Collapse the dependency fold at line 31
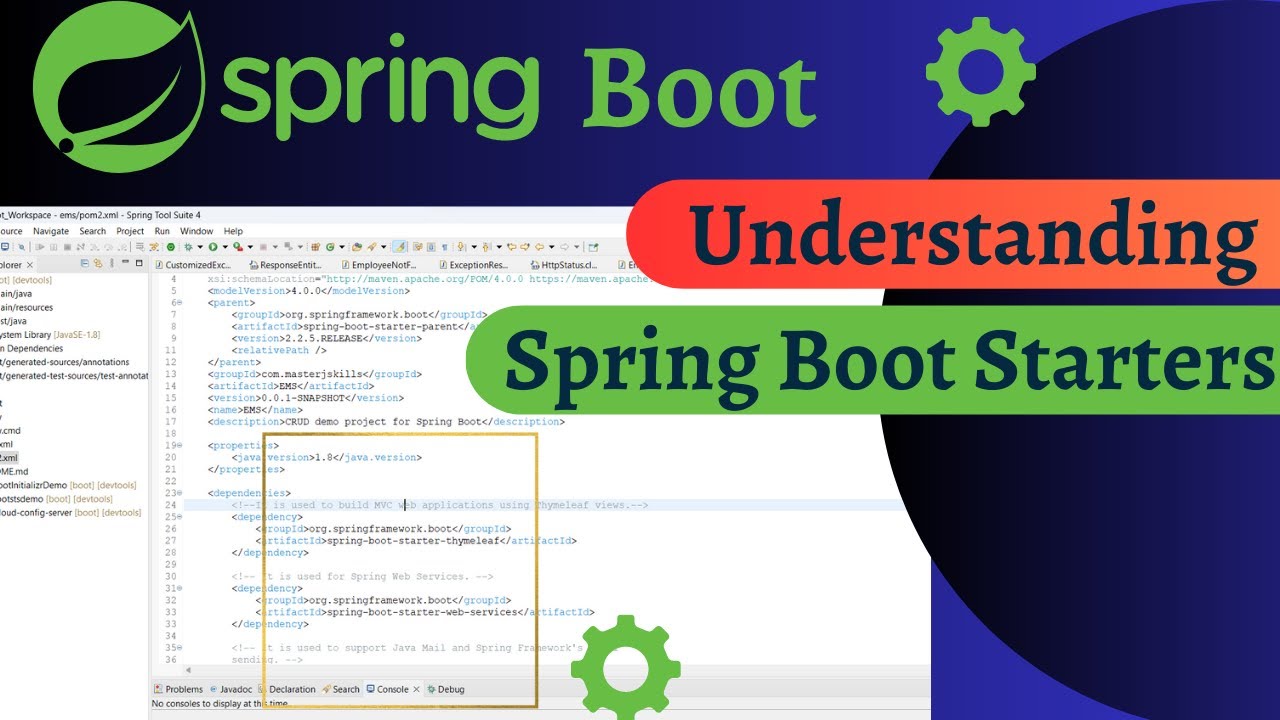This screenshot has height=720, width=1280. click(180, 588)
